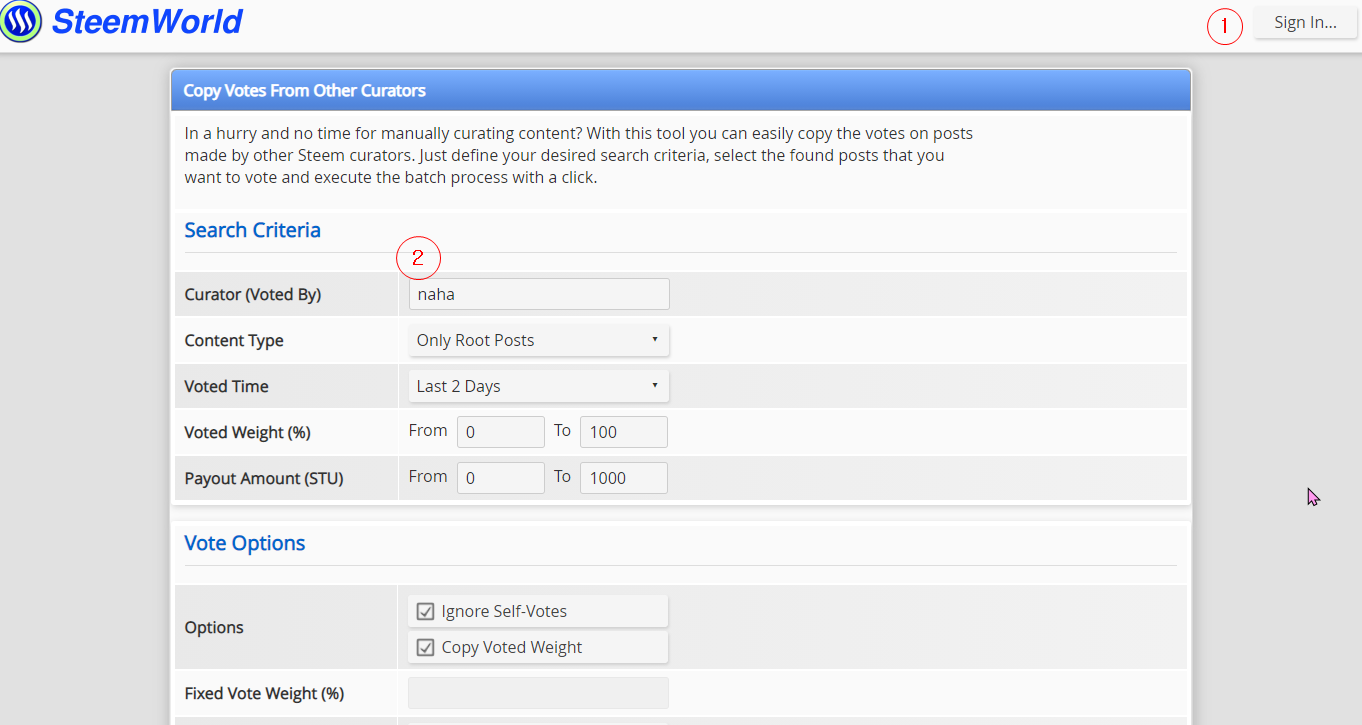Toggle the Ignore Self-Votes checkbox
The image size is (1362, 725).
[426, 611]
